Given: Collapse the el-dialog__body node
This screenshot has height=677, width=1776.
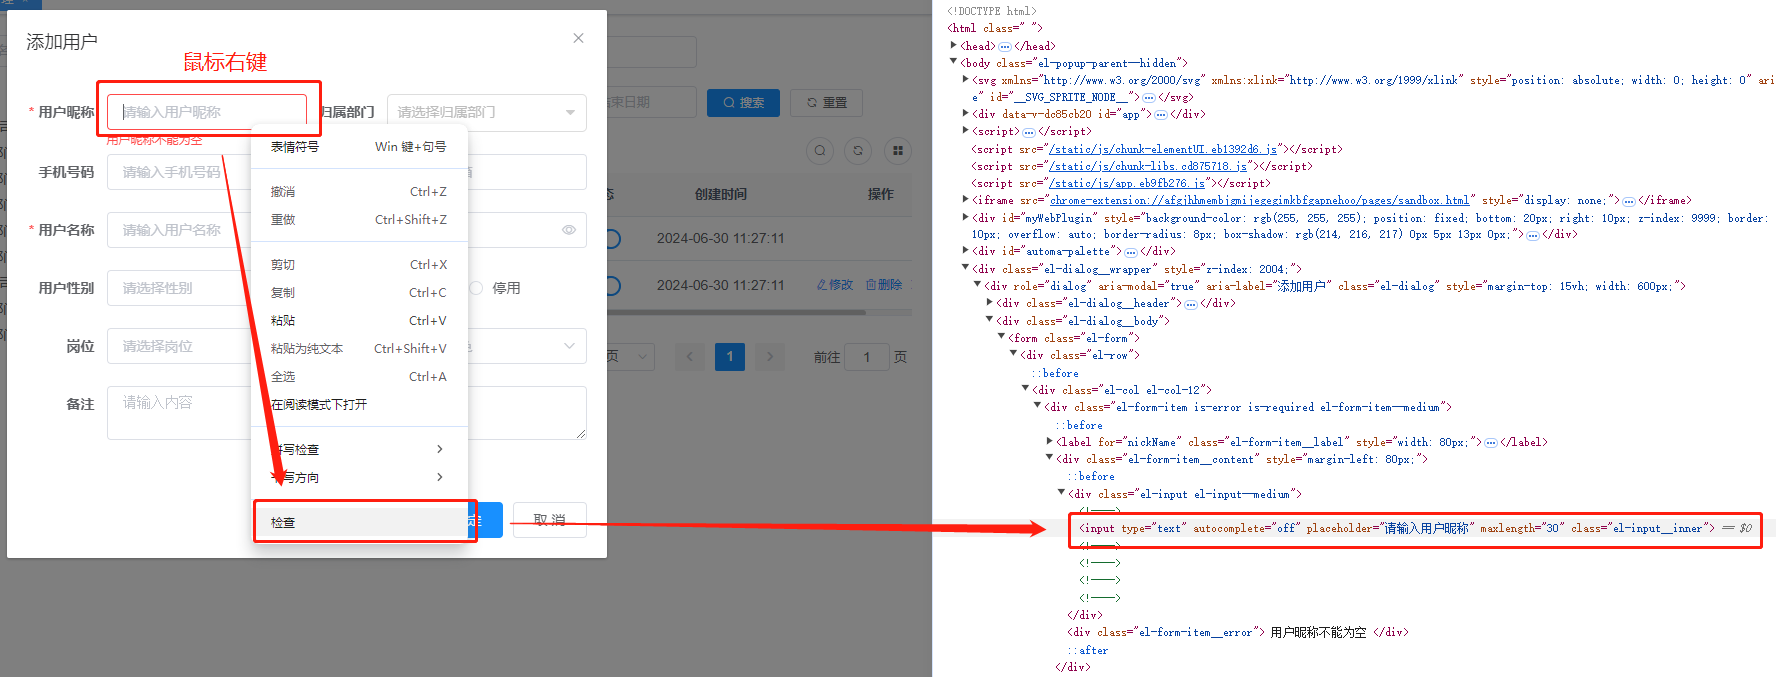Looking at the screenshot, I should pos(989,320).
